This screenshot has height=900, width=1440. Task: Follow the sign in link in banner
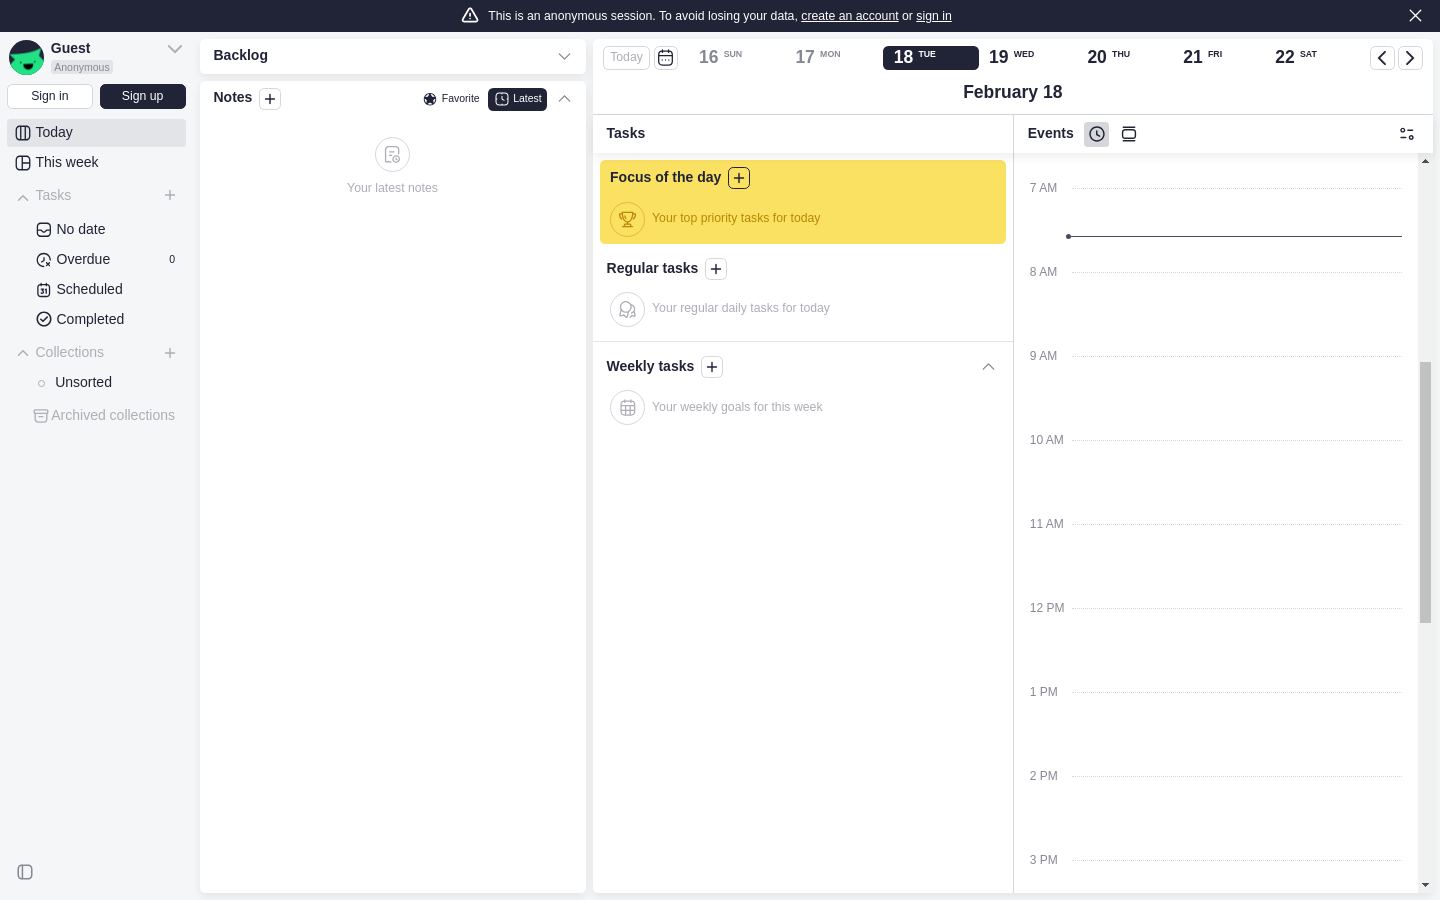934,16
